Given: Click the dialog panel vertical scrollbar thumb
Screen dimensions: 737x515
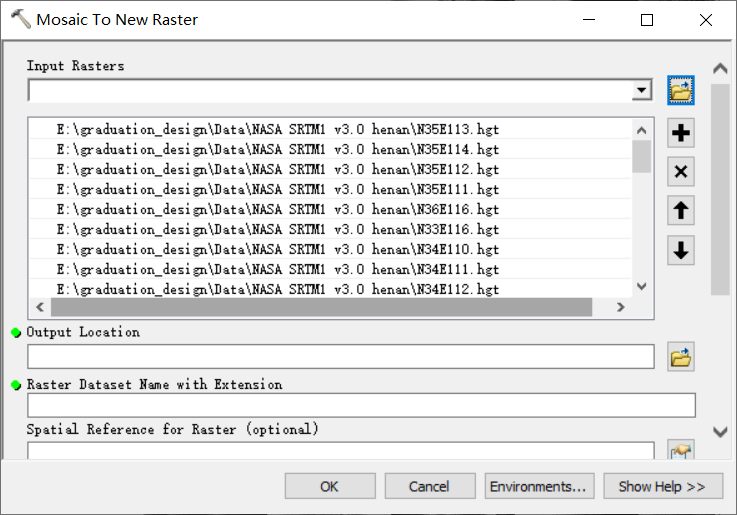Looking at the screenshot, I should [x=720, y=189].
